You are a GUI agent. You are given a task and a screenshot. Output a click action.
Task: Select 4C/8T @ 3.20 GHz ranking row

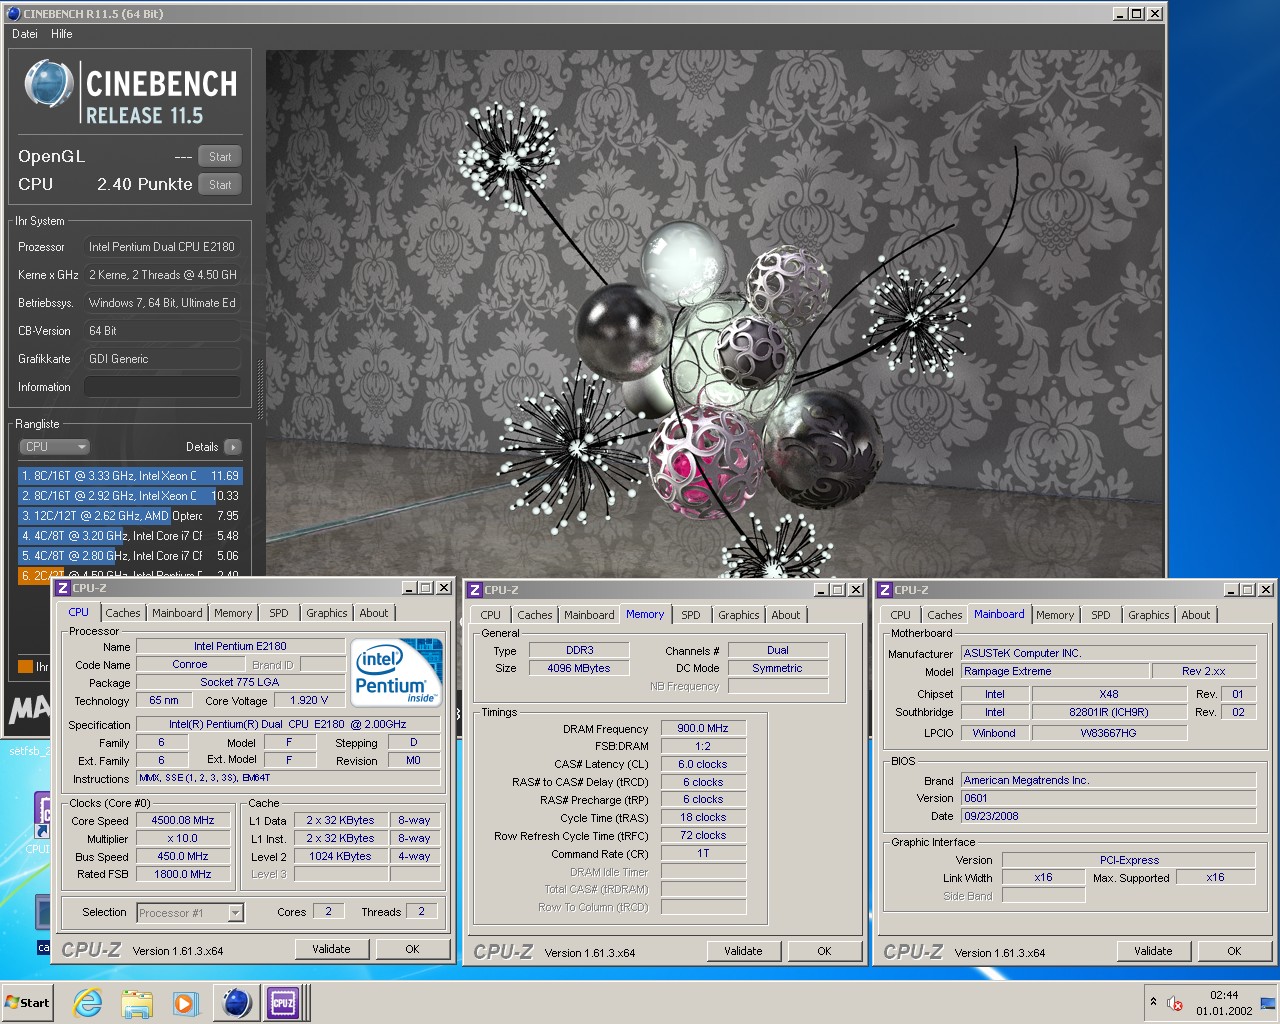[130, 536]
